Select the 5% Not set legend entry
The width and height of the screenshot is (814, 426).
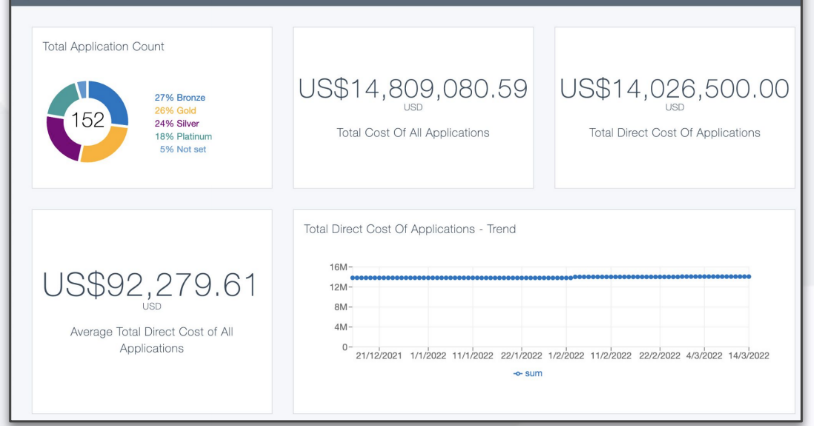coord(182,149)
